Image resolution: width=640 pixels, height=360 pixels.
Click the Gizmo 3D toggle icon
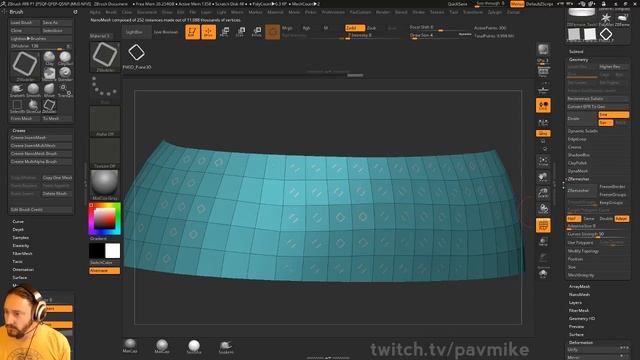273,32
